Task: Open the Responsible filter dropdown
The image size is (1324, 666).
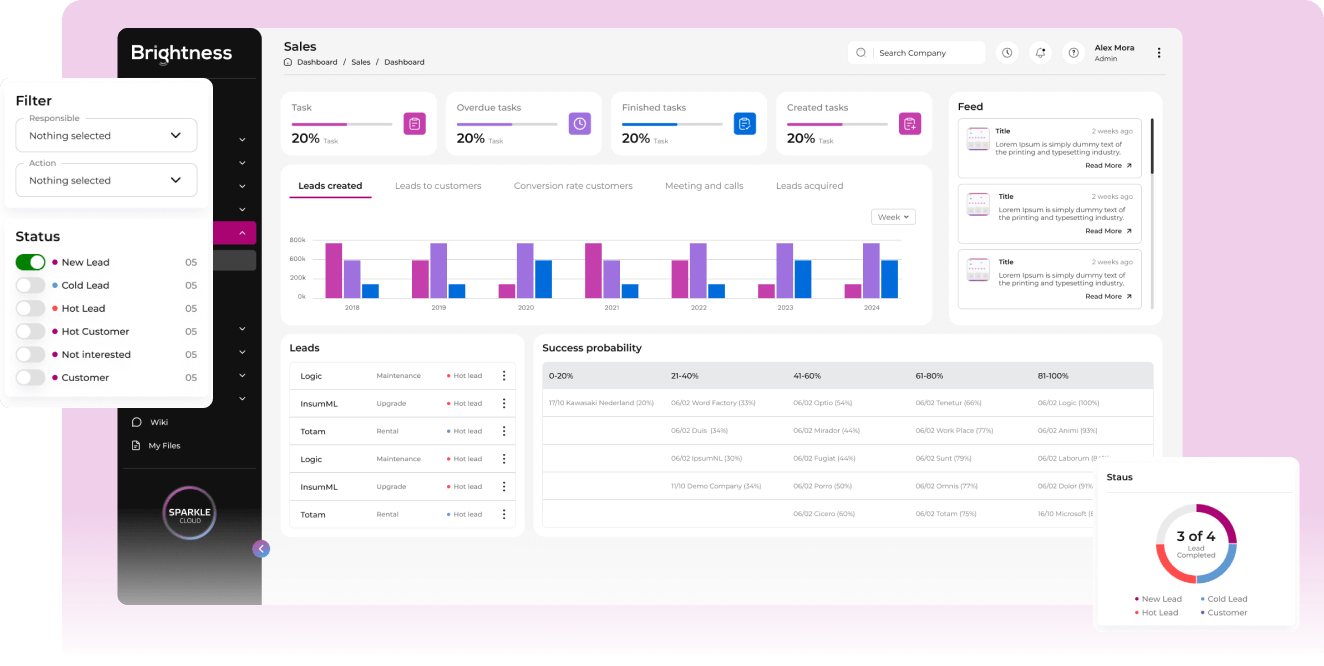Action: point(106,135)
